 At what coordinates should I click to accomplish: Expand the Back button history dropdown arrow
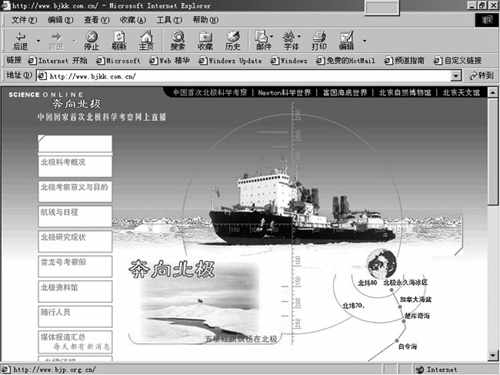pos(38,41)
